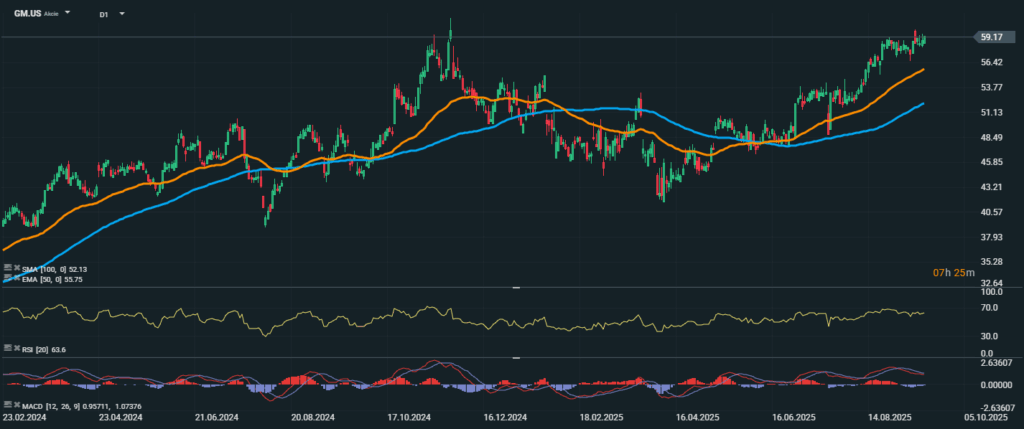Image resolution: width=1024 pixels, height=429 pixels.
Task: Remove the RSI [20] indicator
Action: (17, 348)
